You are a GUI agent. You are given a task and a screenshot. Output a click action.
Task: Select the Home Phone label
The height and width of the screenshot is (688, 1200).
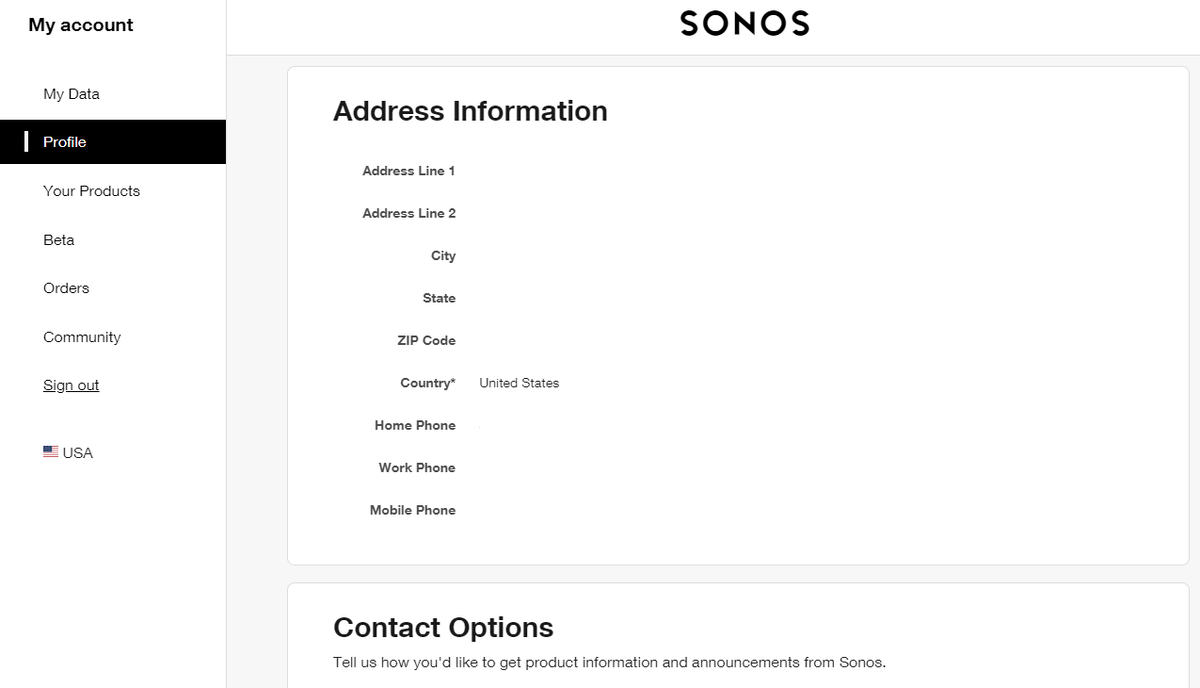(415, 425)
